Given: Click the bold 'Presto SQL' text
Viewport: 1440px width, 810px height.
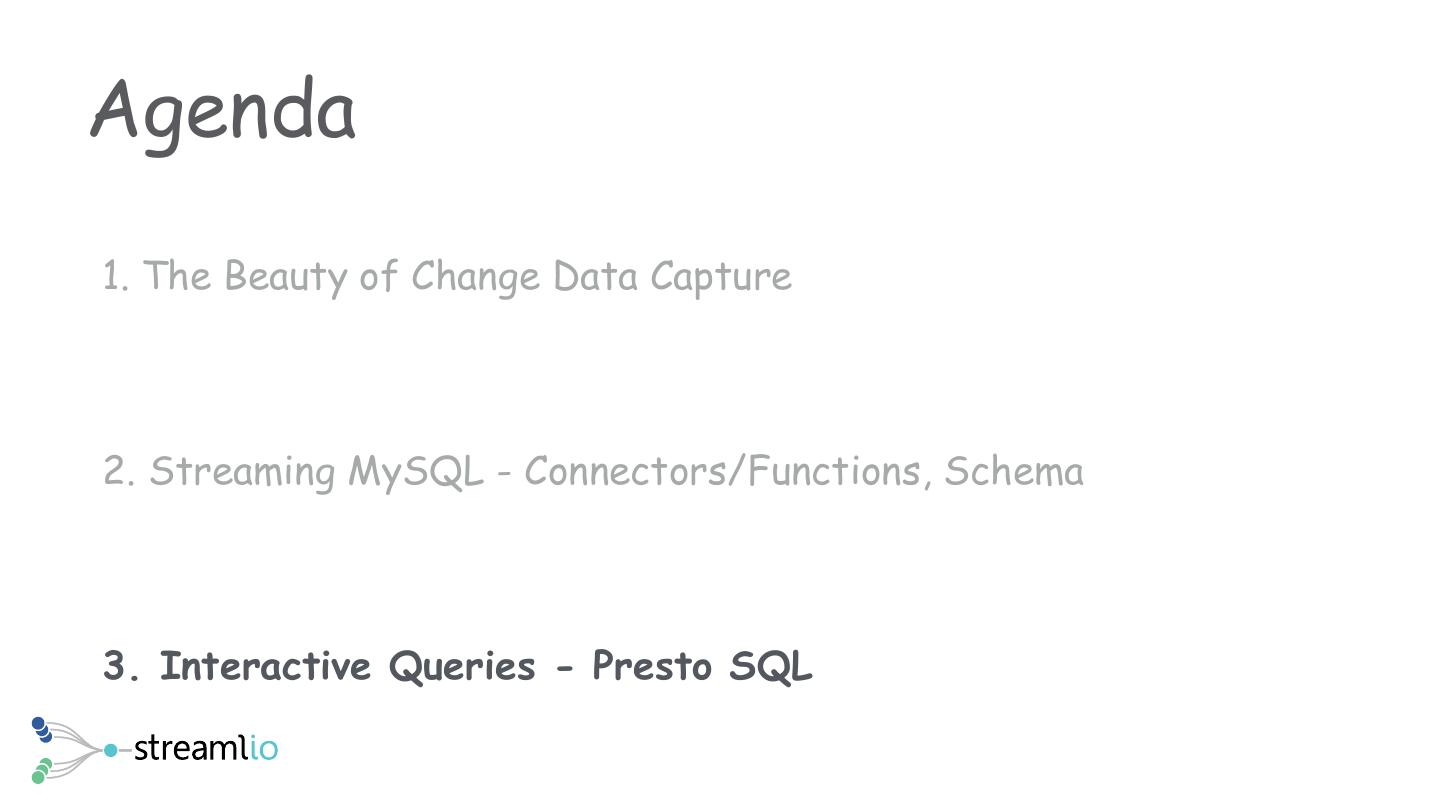Looking at the screenshot, I should point(702,666).
